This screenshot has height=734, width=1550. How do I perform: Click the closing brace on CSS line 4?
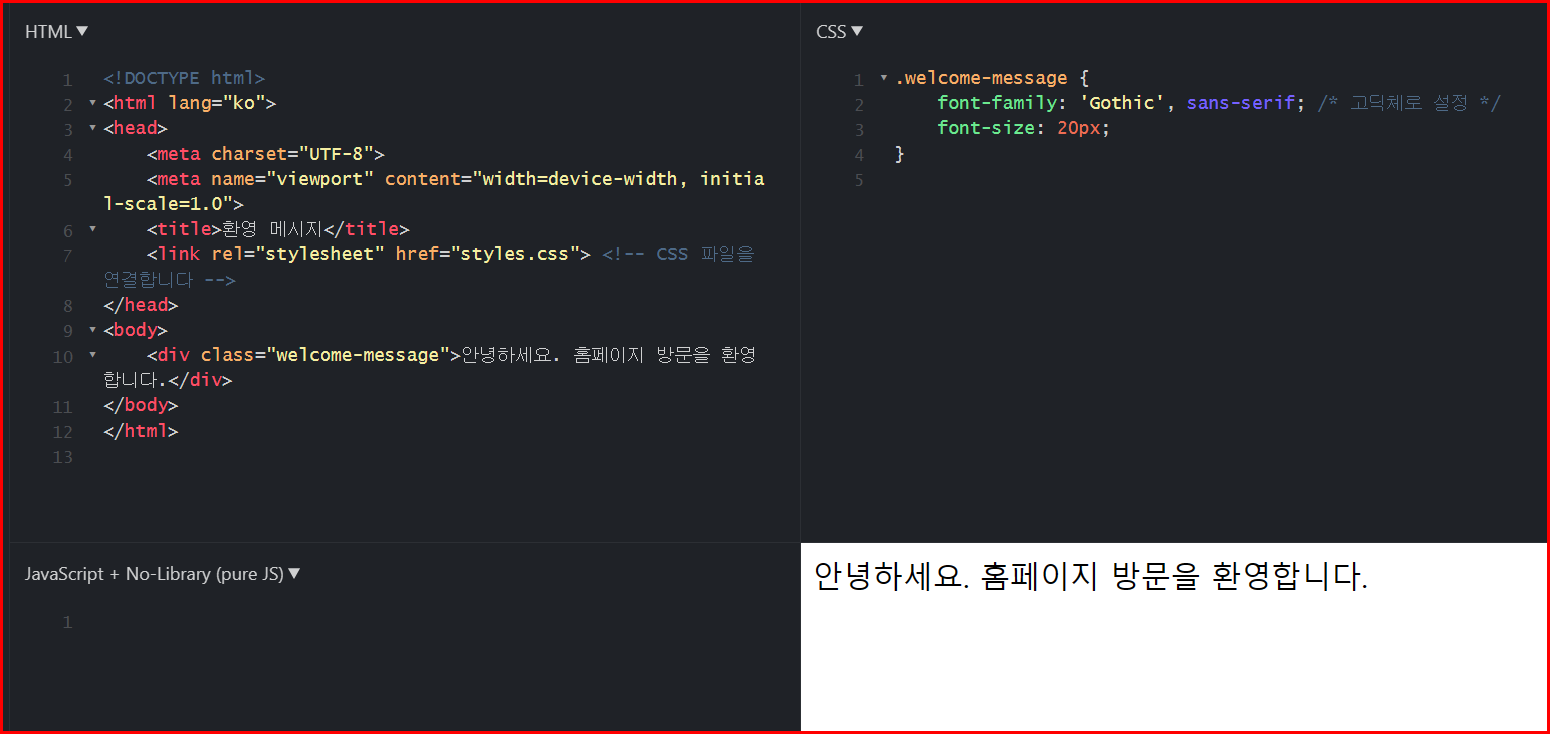click(899, 154)
